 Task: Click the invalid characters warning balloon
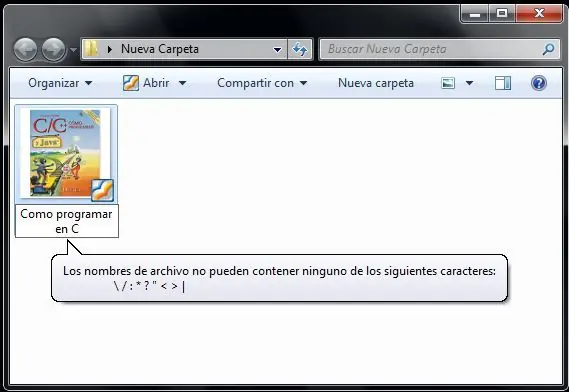coord(279,278)
